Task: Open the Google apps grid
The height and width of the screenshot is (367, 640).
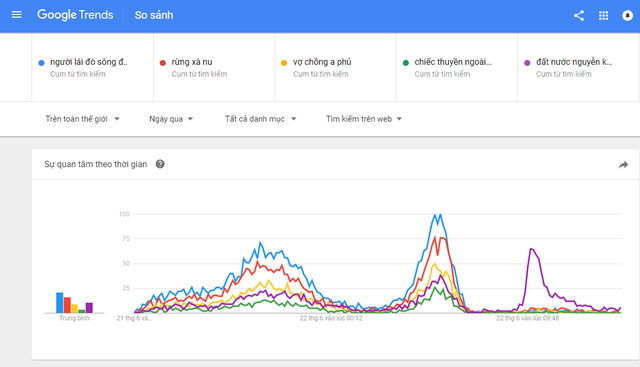Action: 603,16
